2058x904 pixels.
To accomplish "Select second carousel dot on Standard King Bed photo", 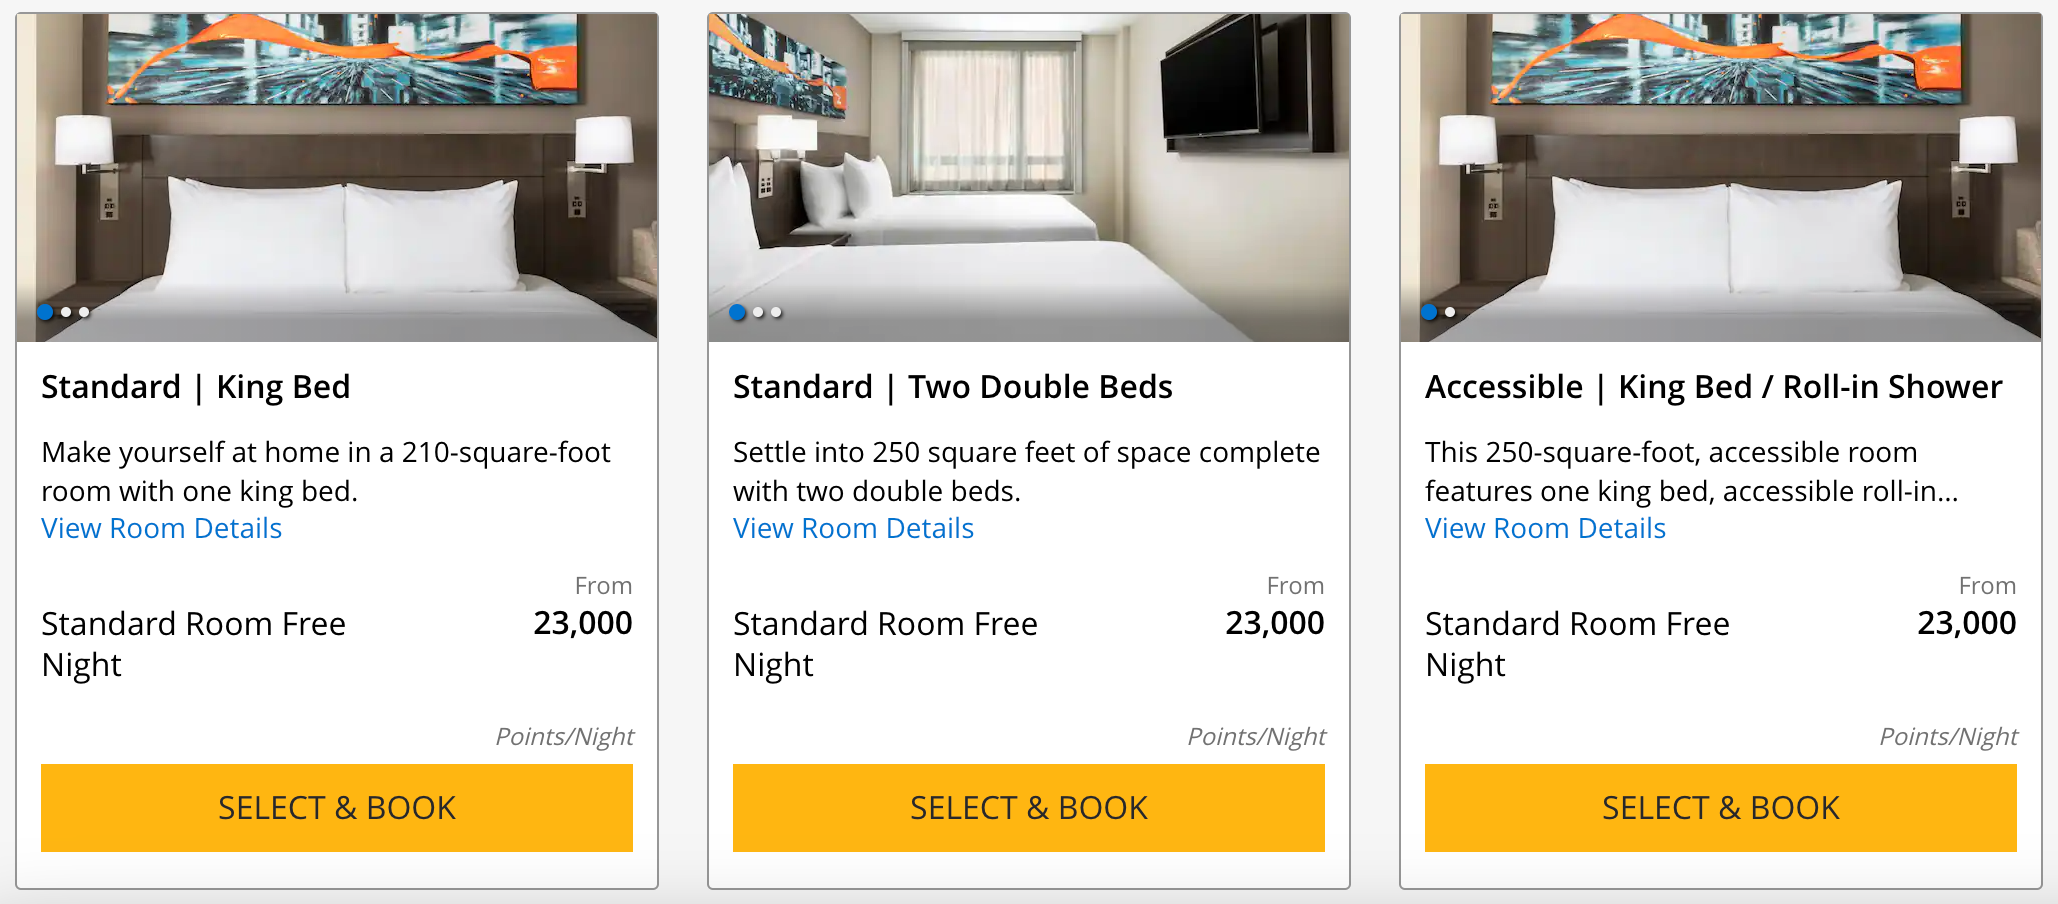I will point(66,312).
